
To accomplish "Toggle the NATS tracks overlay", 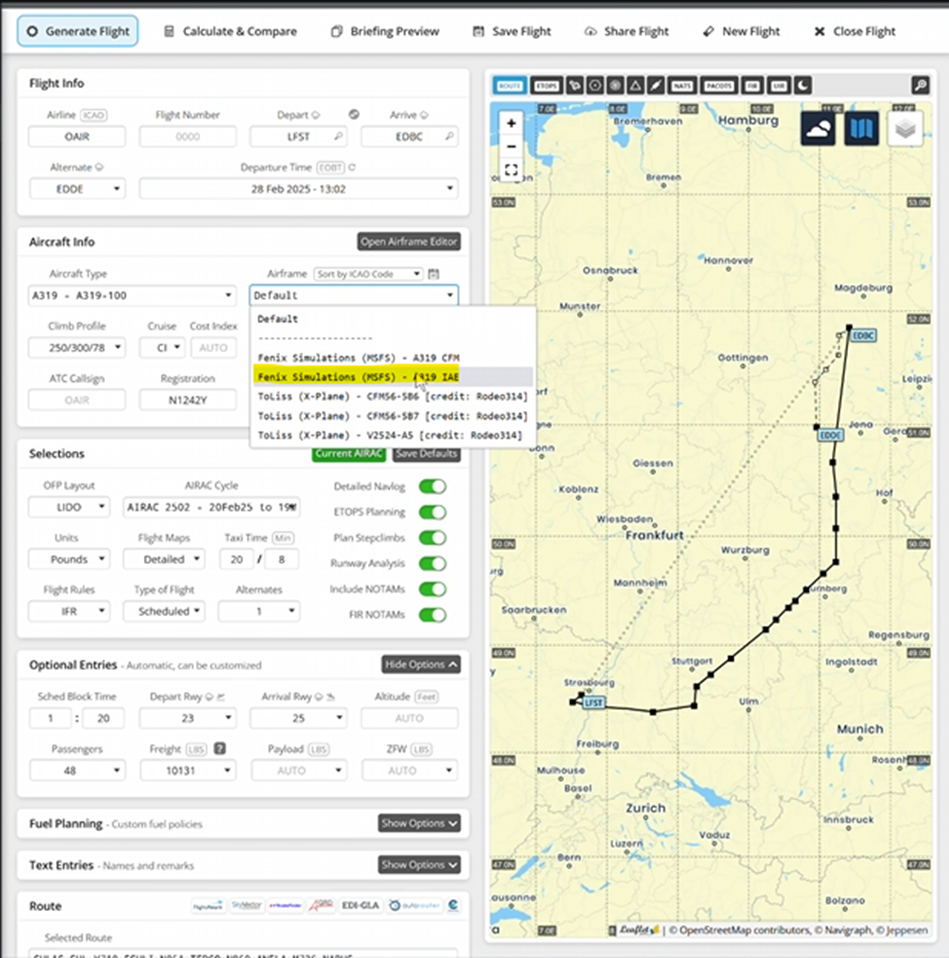I will (x=682, y=86).
